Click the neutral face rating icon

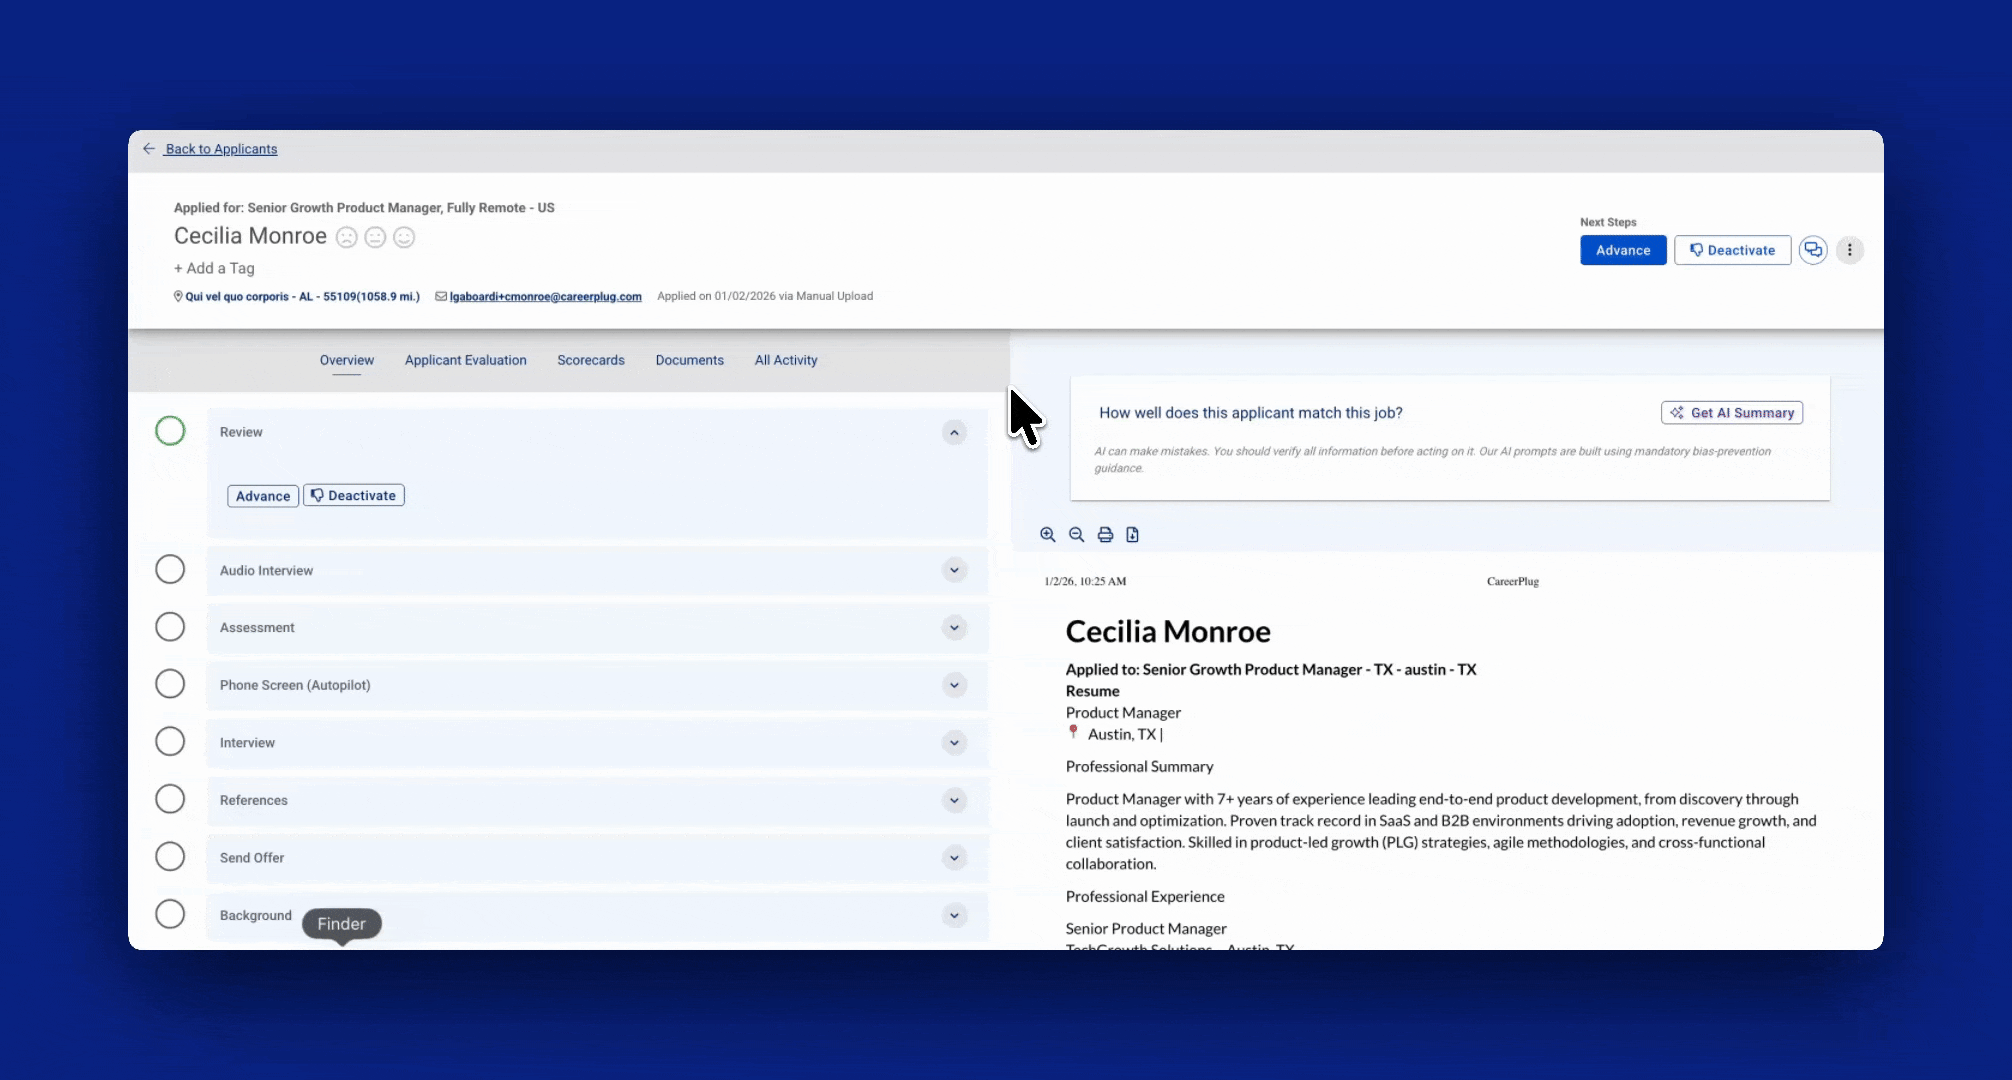click(x=375, y=237)
